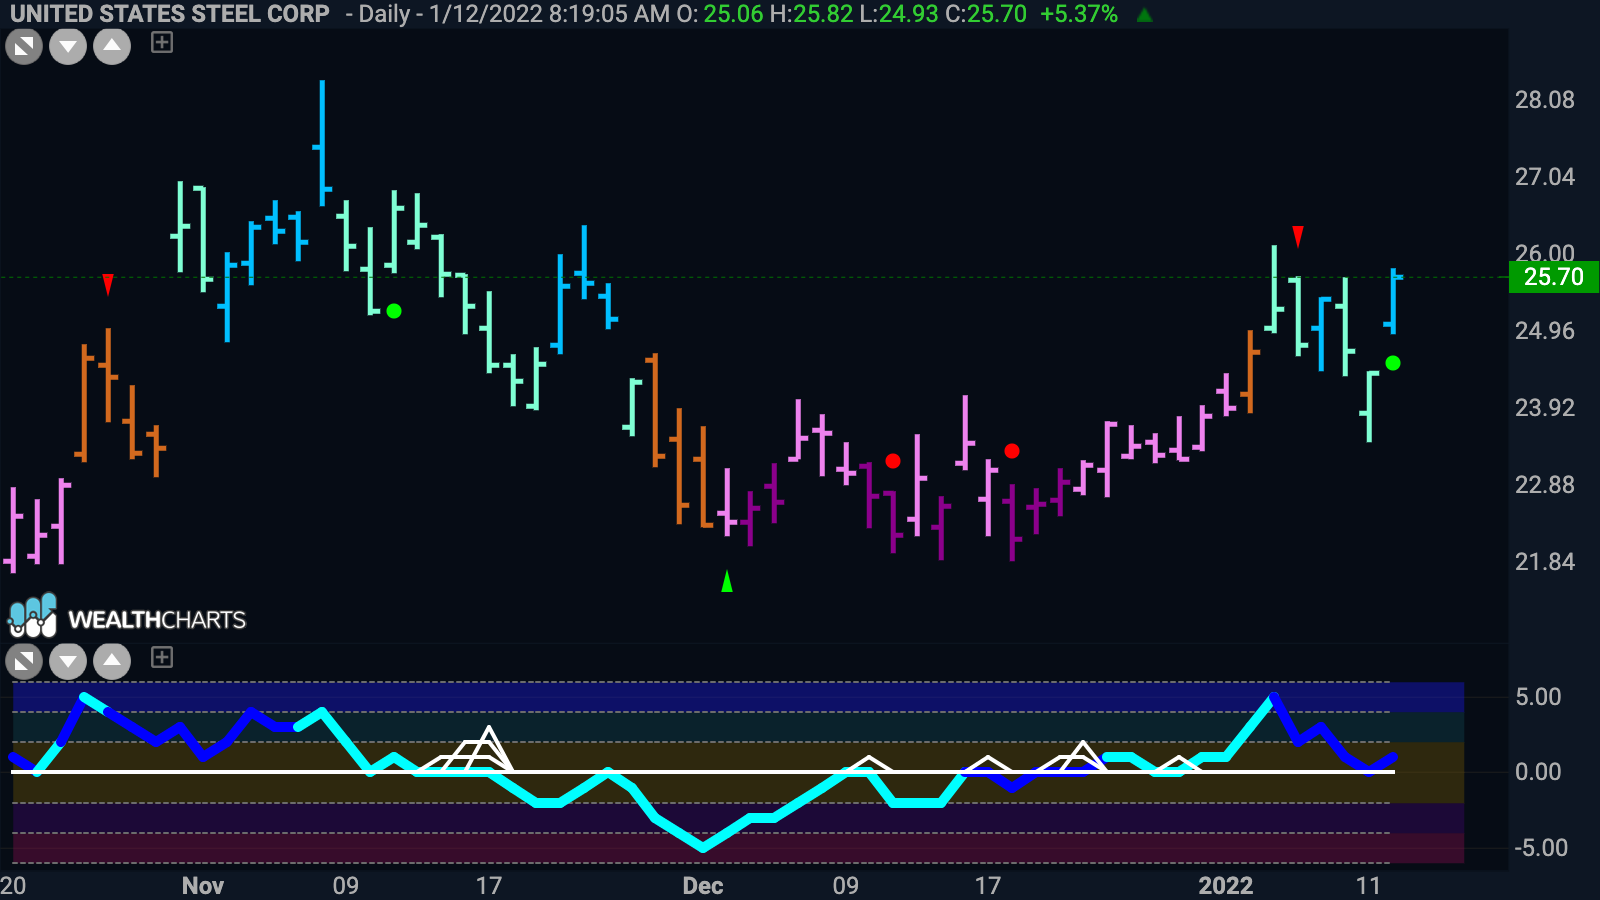
Task: Click the UNITED STATES STEEL CORP title
Action: (x=169, y=14)
